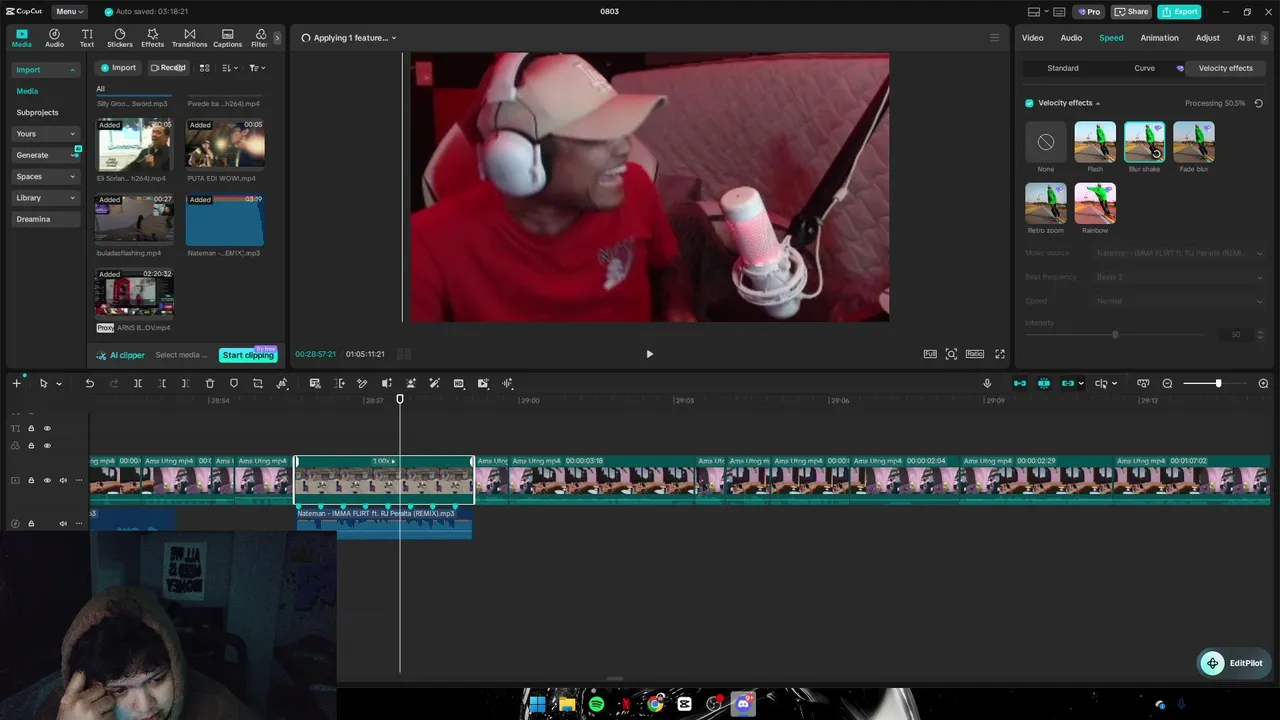The width and height of the screenshot is (1280, 720).
Task: Open the Stickers panel
Action: (120, 38)
